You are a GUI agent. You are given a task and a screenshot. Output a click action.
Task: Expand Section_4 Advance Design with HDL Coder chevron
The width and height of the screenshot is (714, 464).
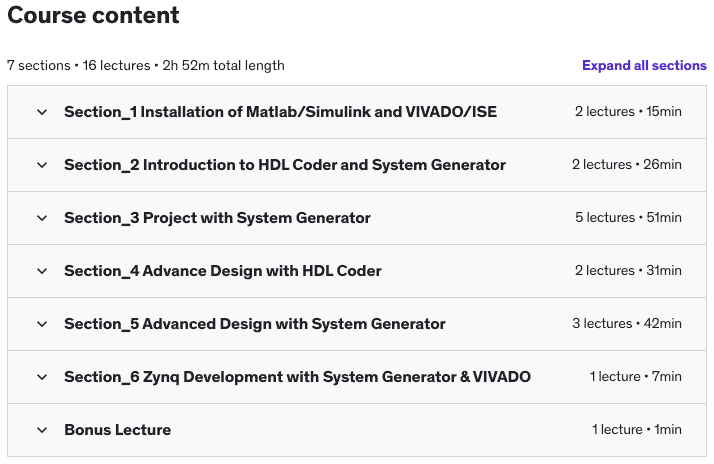pyautogui.click(x=42, y=271)
